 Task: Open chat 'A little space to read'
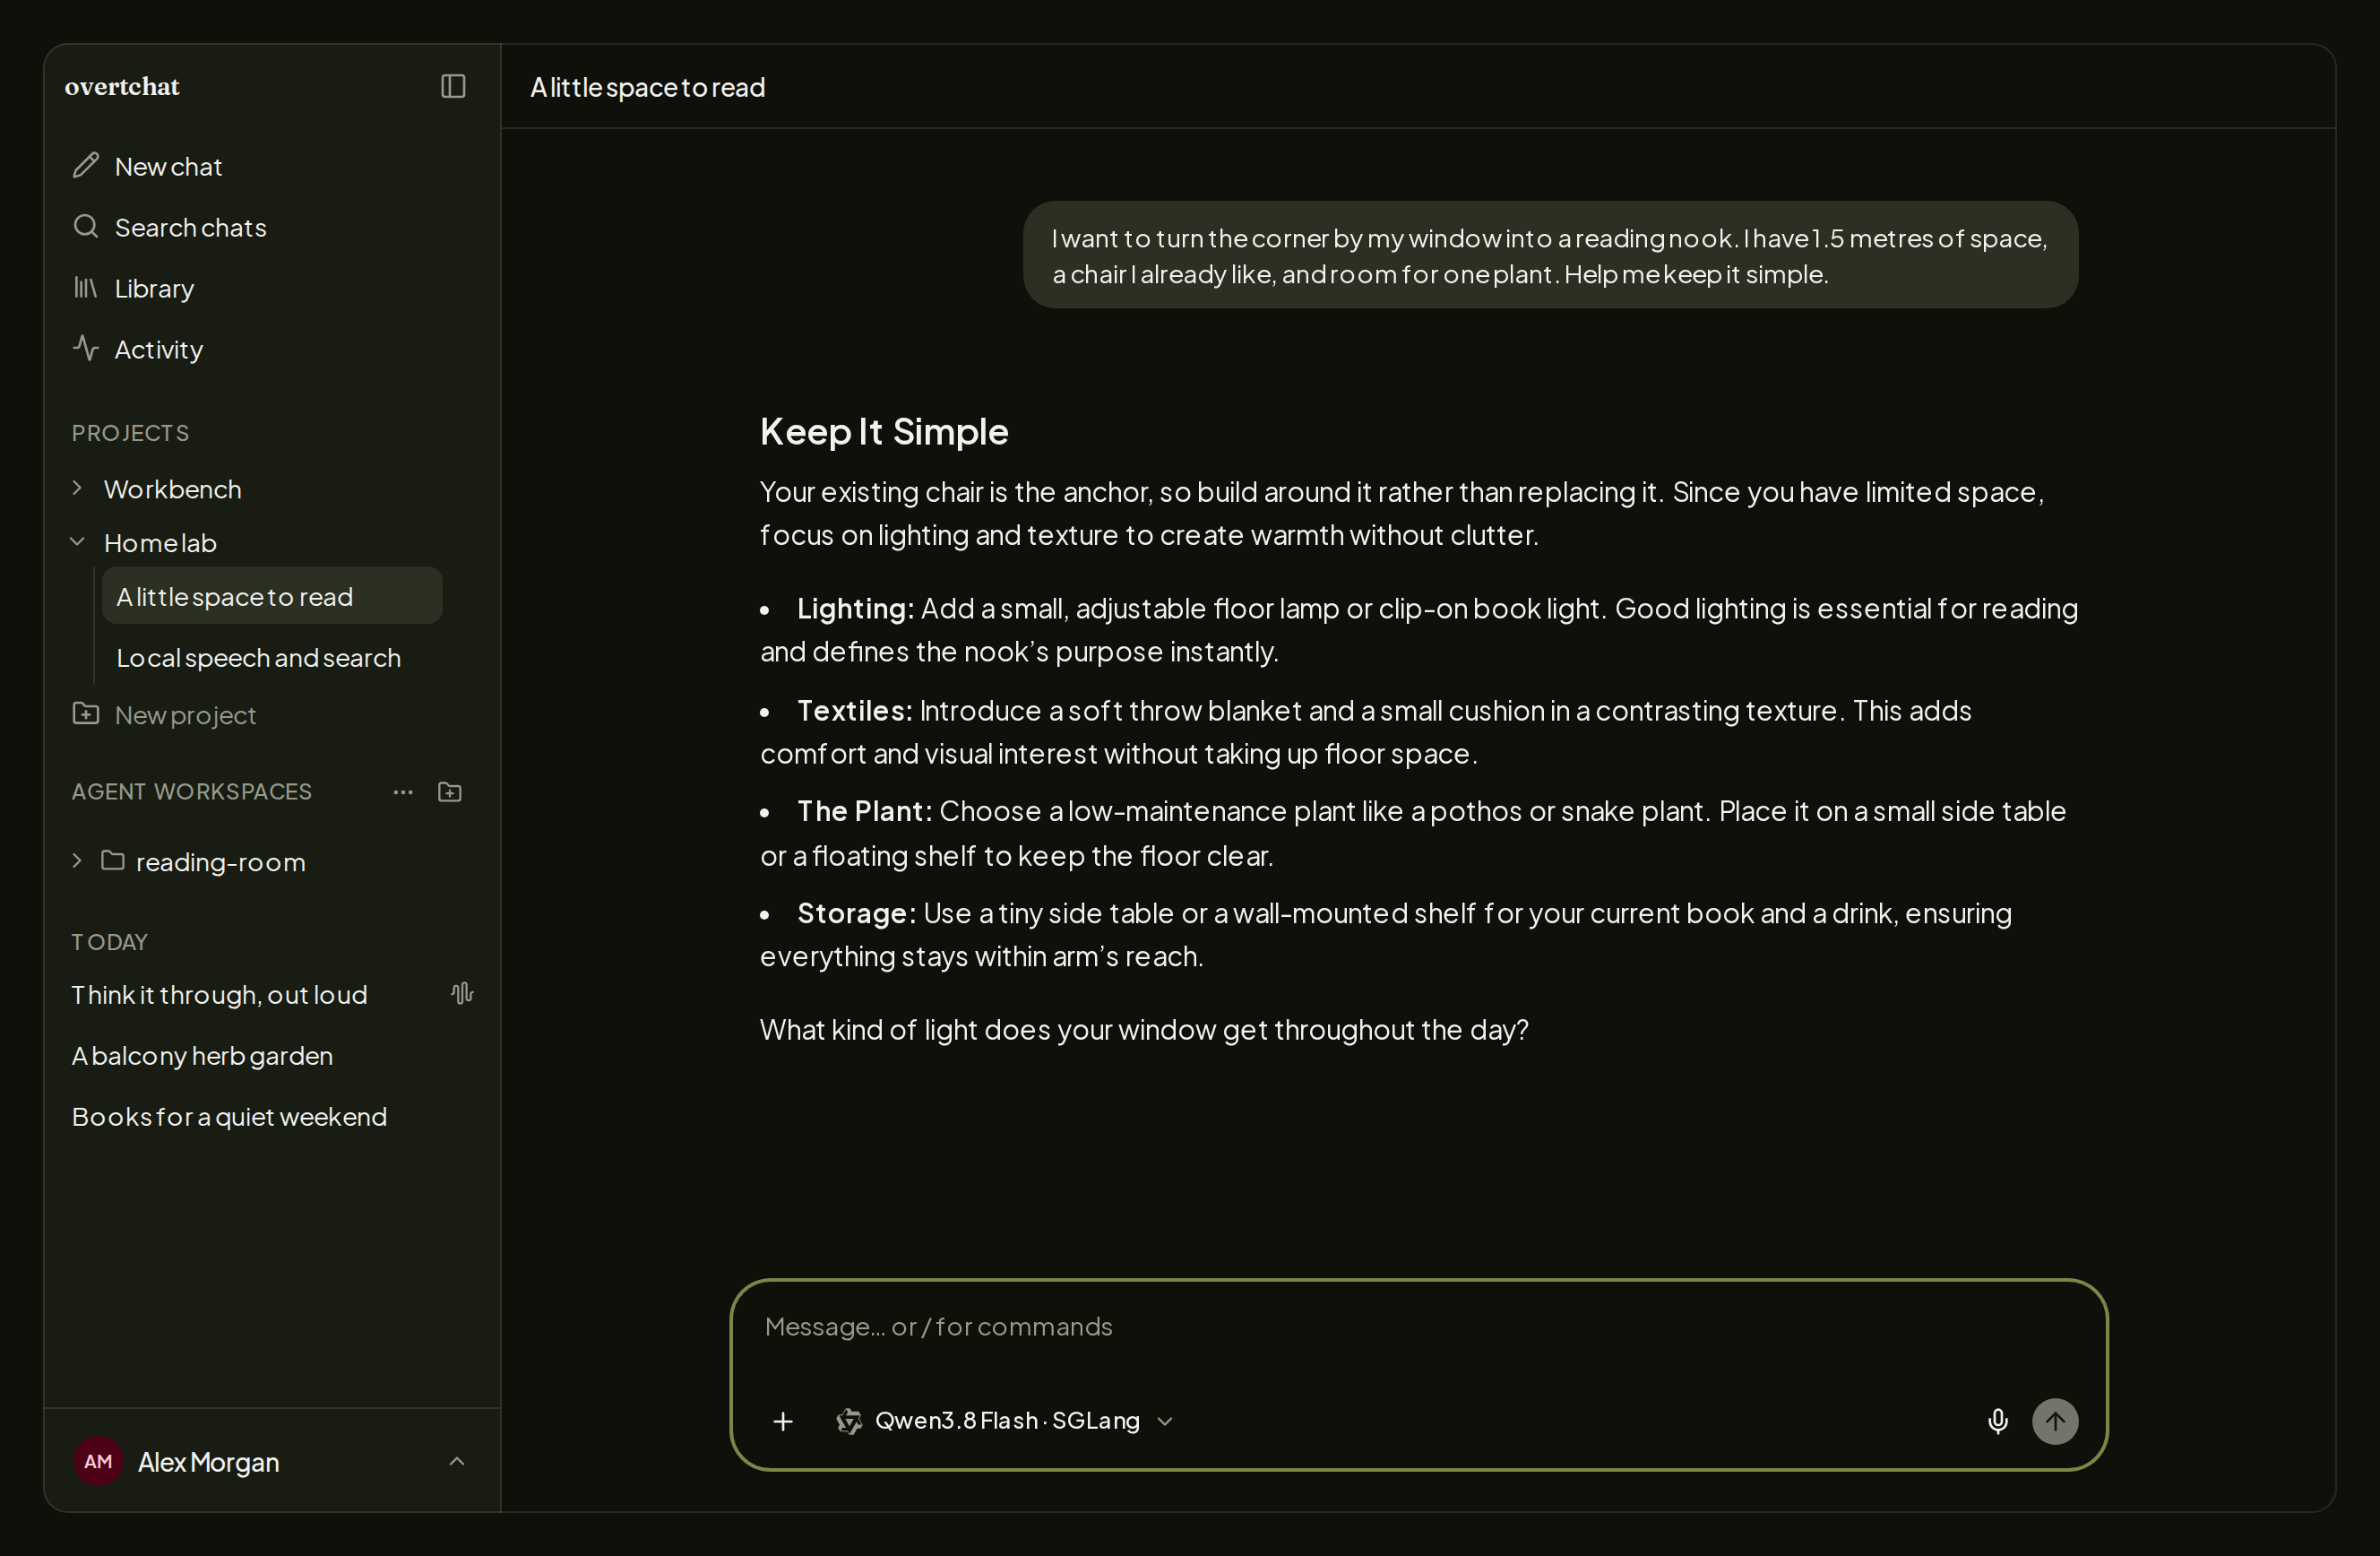click(272, 596)
